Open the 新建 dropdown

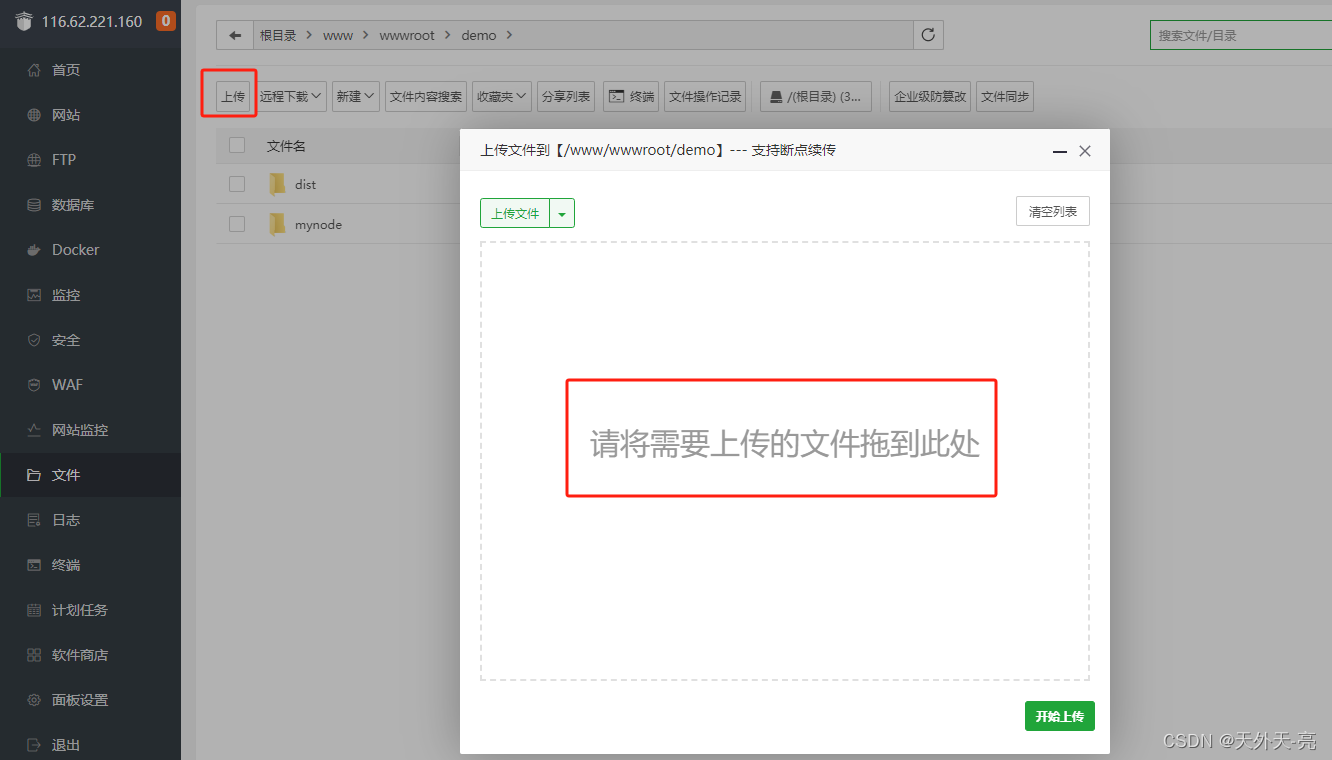coord(355,96)
